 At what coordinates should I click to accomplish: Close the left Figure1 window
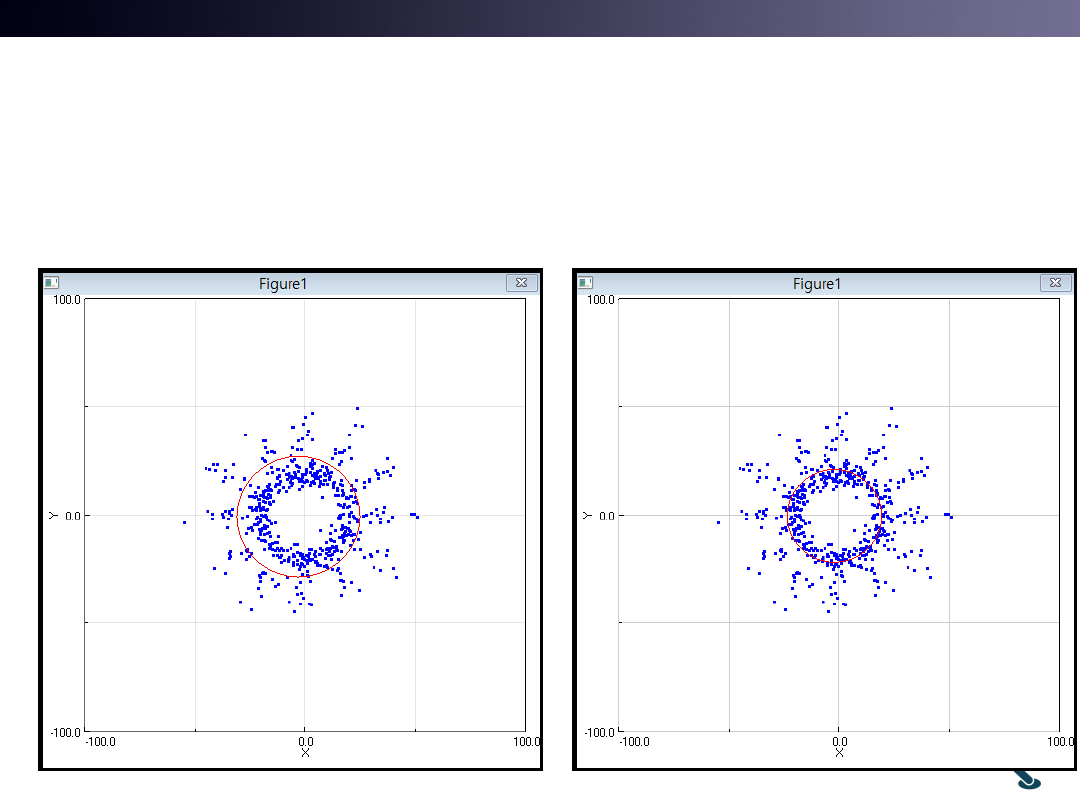pos(521,283)
